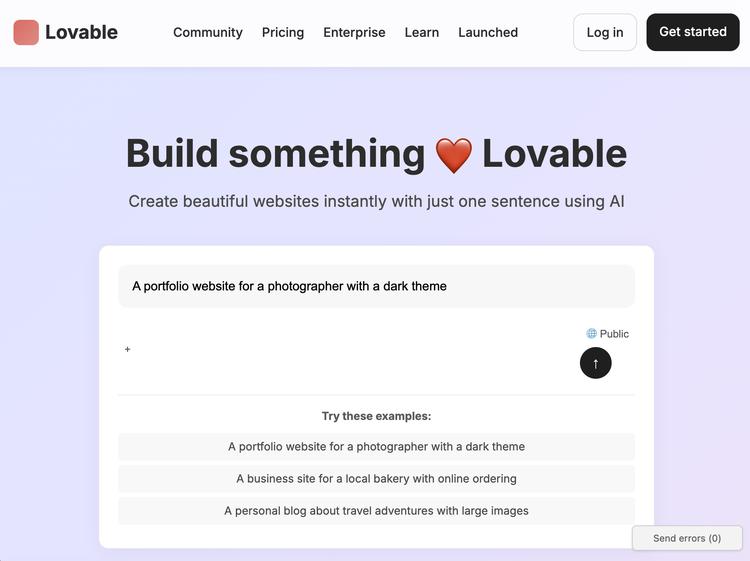Screen dimensions: 750x561
Task: Select the Learn nav item
Action: click(x=422, y=32)
